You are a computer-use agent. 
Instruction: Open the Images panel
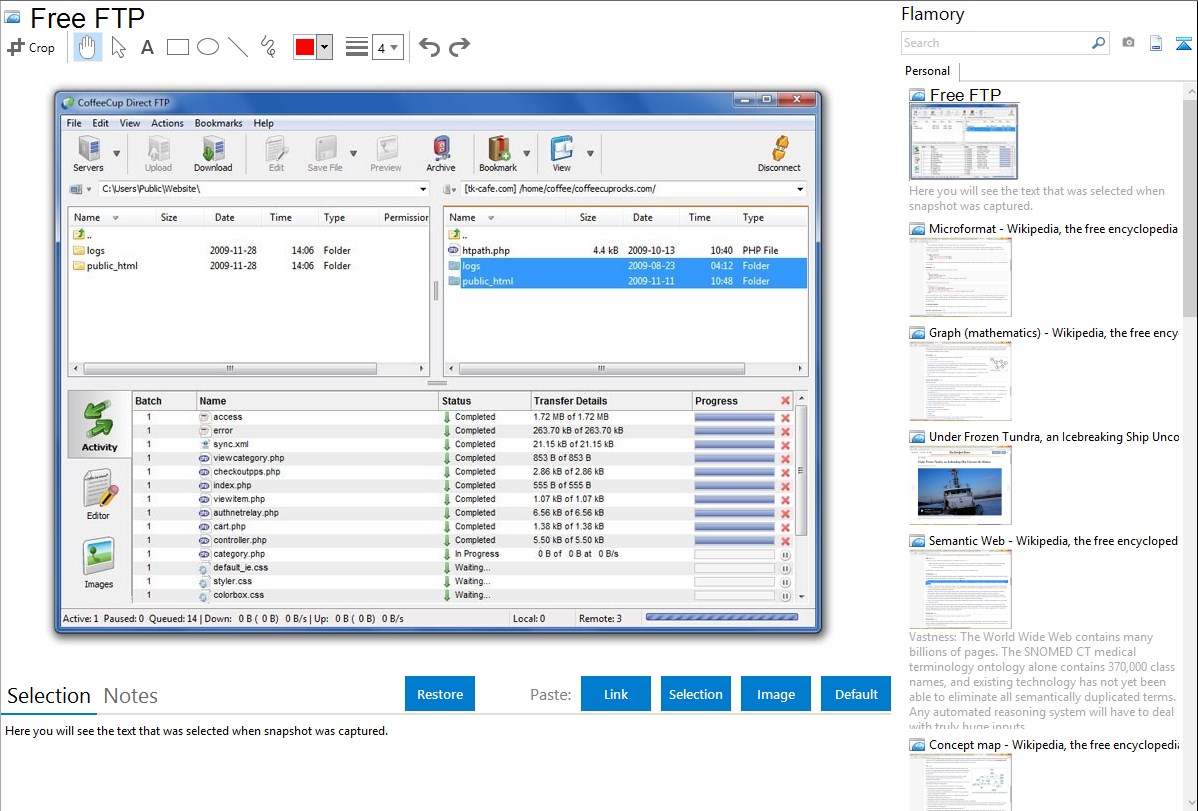(99, 563)
